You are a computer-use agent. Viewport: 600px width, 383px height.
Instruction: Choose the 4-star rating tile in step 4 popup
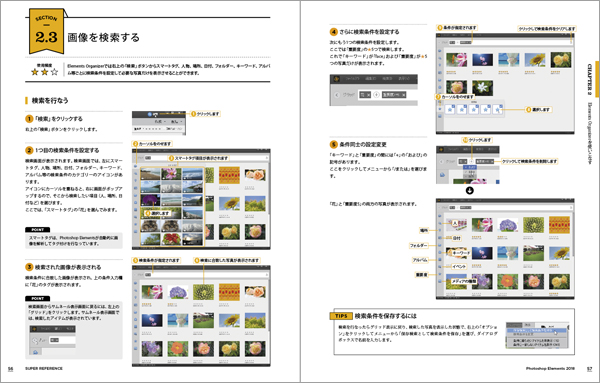coord(486,110)
